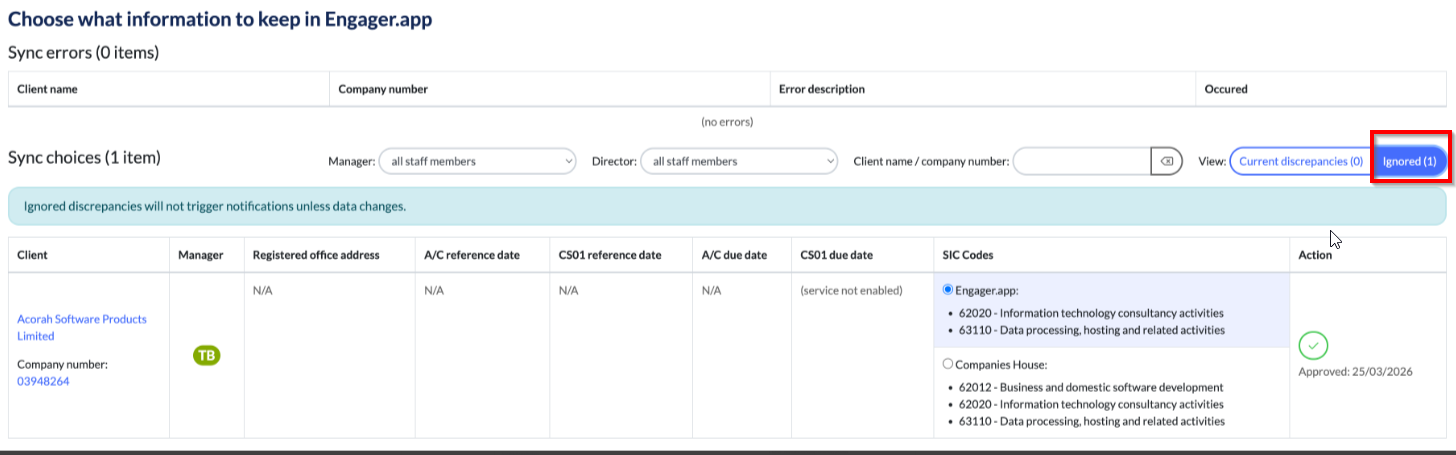Click the Error description column header
The width and height of the screenshot is (1456, 455).
(822, 89)
